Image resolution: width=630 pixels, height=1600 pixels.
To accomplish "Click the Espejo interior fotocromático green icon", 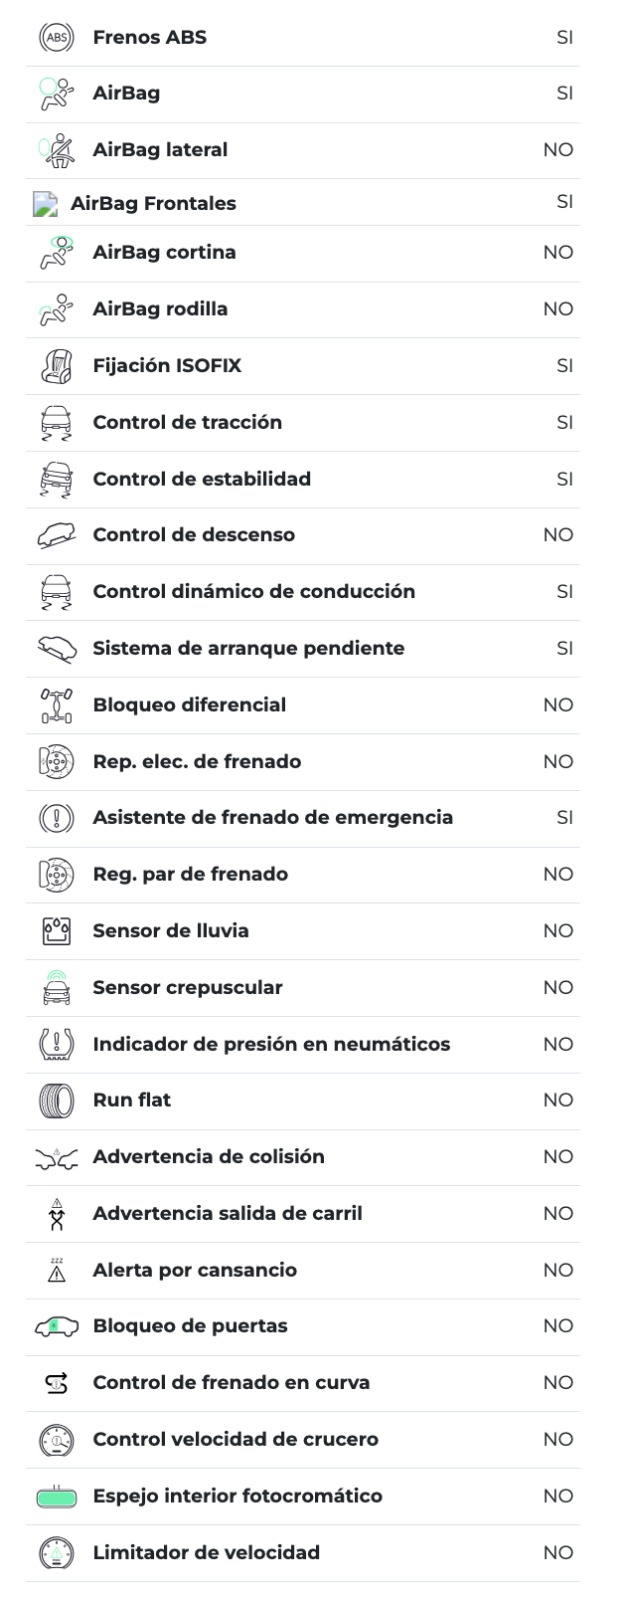I will (x=56, y=1497).
